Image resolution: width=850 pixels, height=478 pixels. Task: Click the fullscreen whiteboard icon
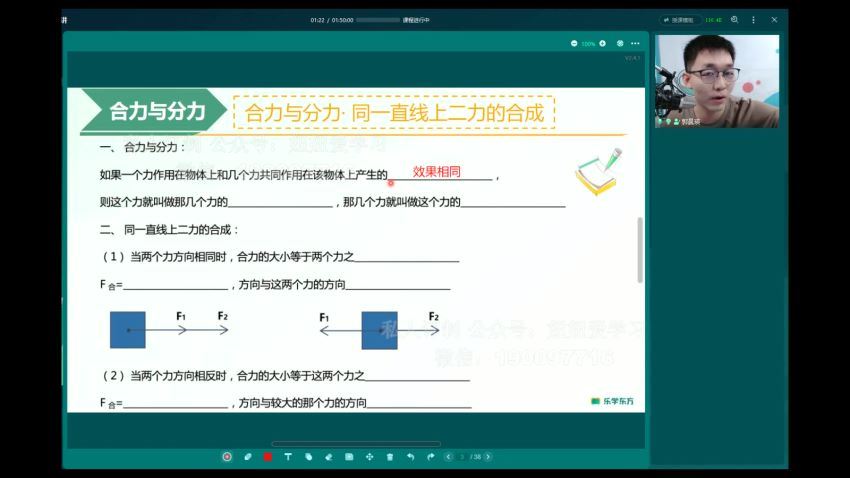[620, 43]
